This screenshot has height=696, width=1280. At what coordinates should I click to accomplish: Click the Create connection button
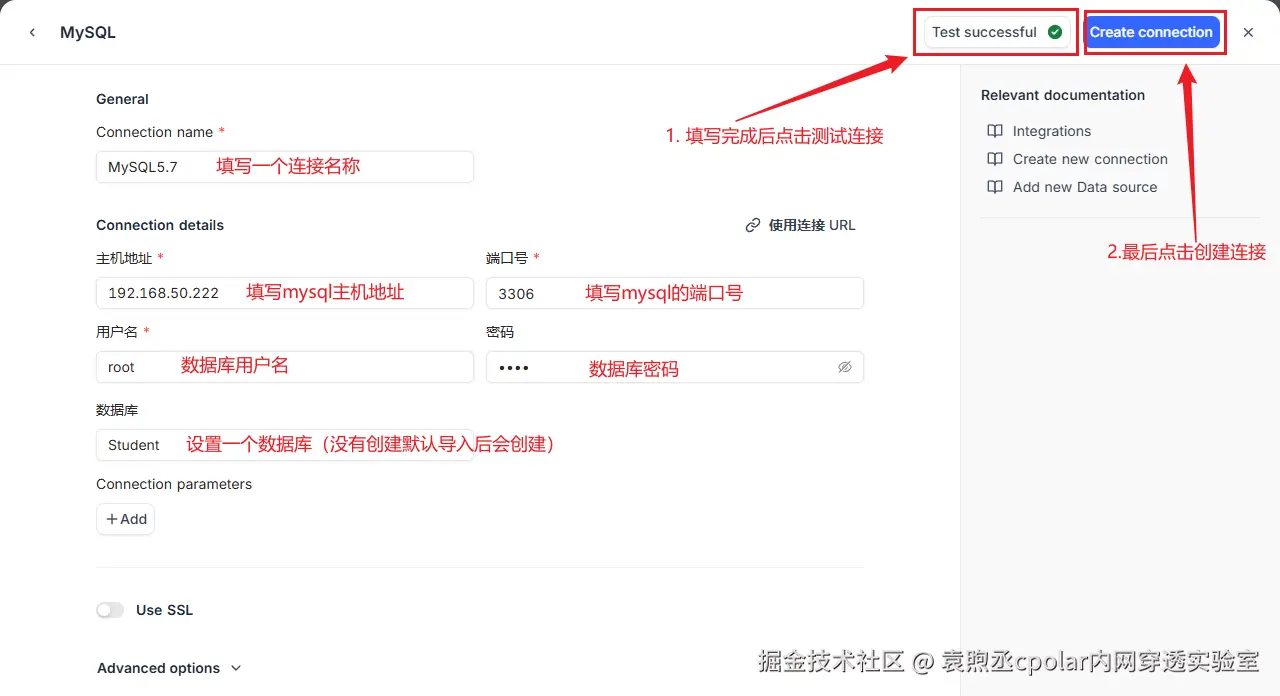tap(1151, 32)
